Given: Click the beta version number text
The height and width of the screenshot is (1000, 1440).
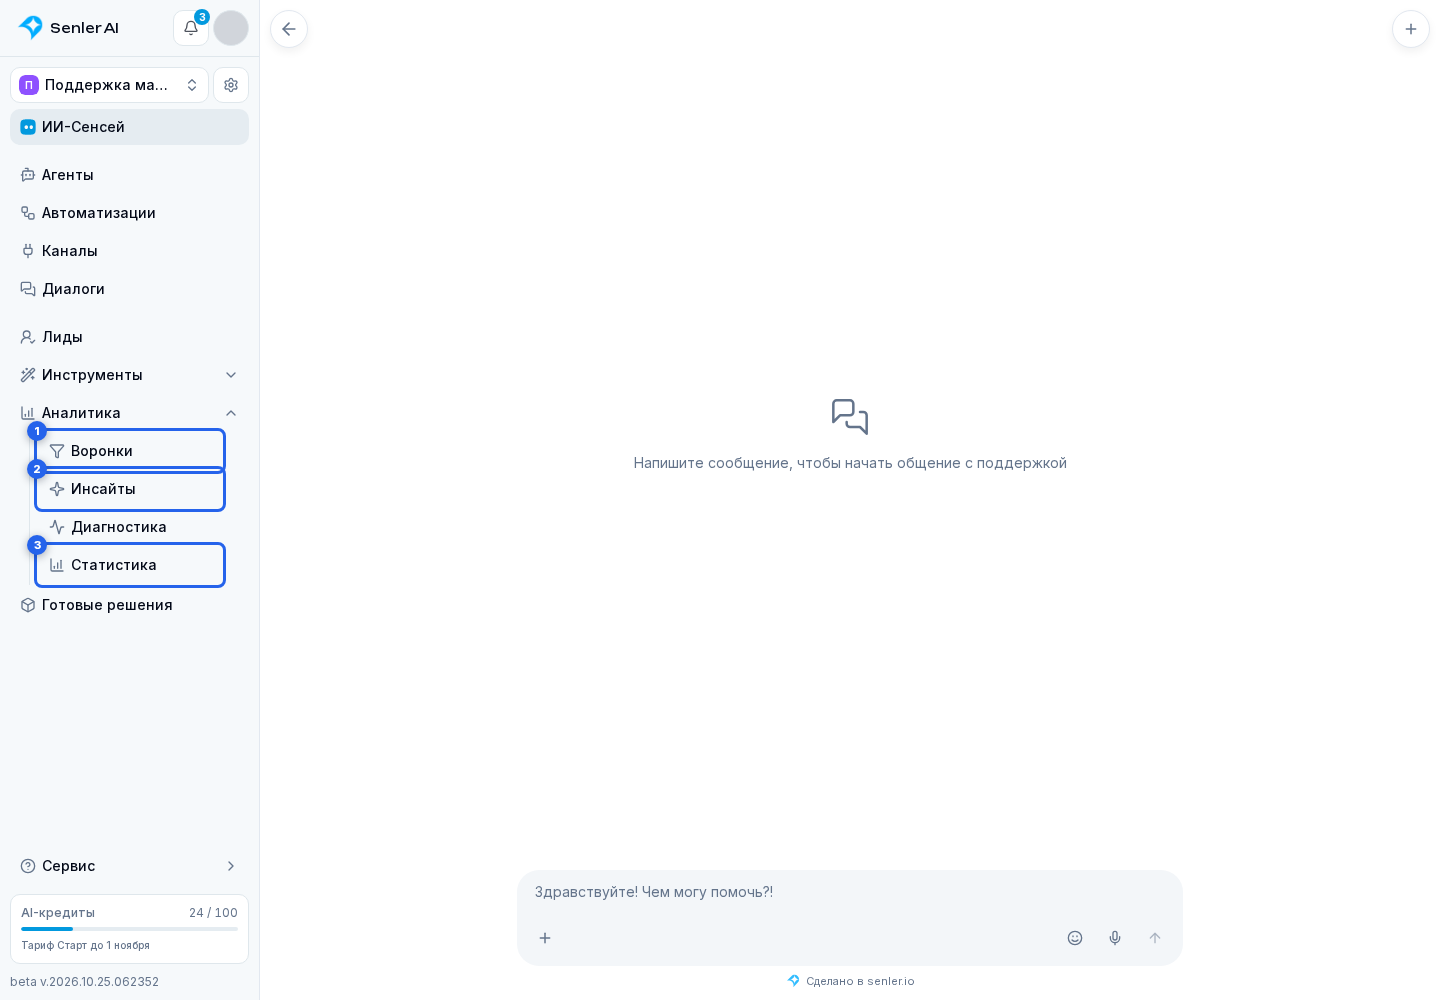Looking at the screenshot, I should (x=84, y=982).
